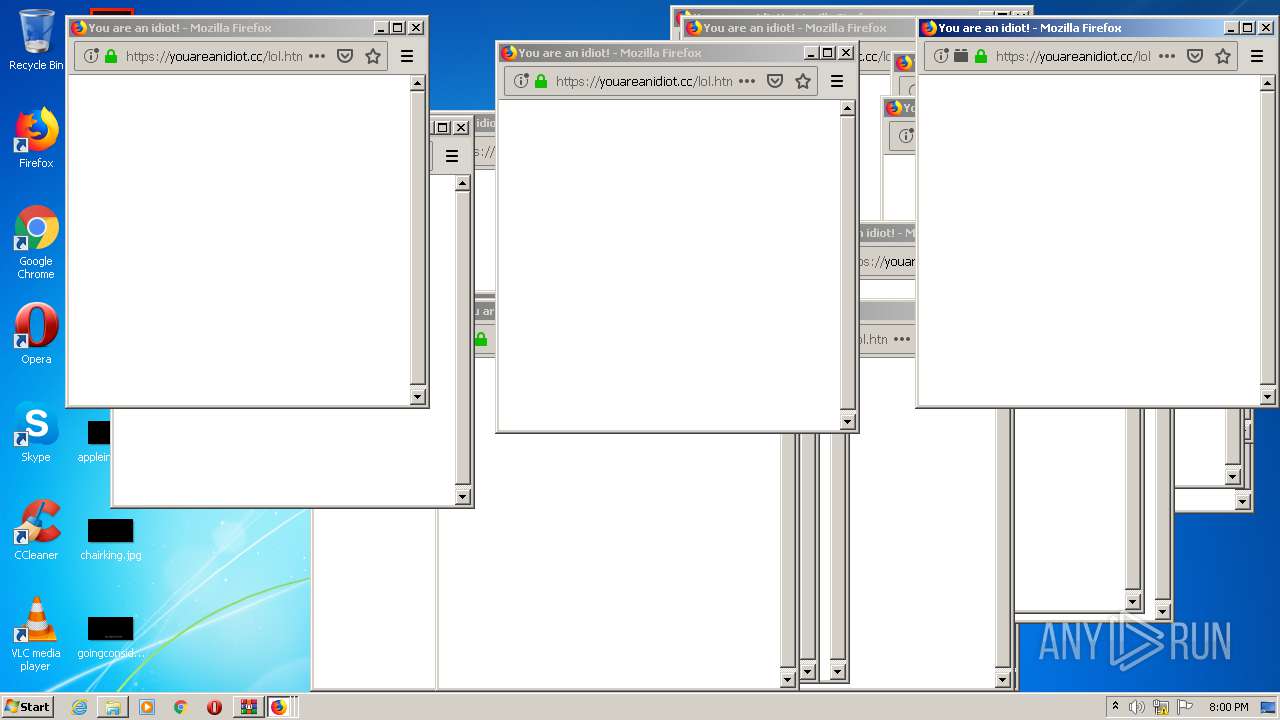Click the network status tray icon
This screenshot has width=1280, height=720.
point(1161,707)
